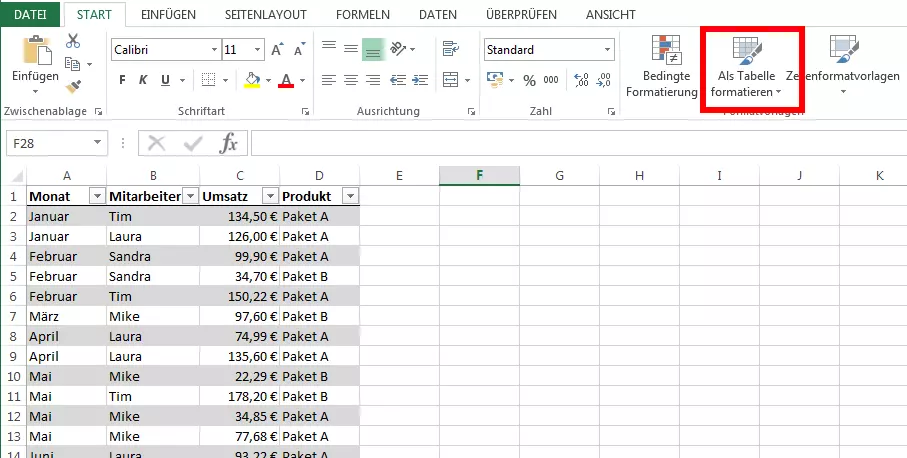Image resolution: width=907 pixels, height=458 pixels.
Task: Align text to the vertical middle
Action: click(351, 50)
